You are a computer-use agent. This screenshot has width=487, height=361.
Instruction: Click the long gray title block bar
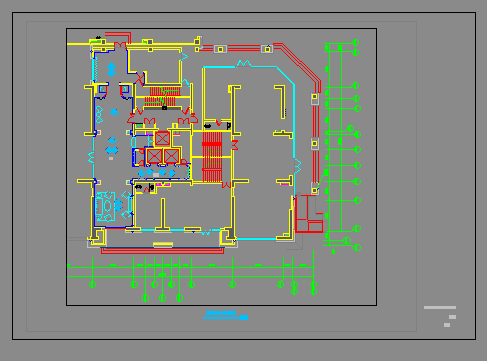tap(440, 307)
